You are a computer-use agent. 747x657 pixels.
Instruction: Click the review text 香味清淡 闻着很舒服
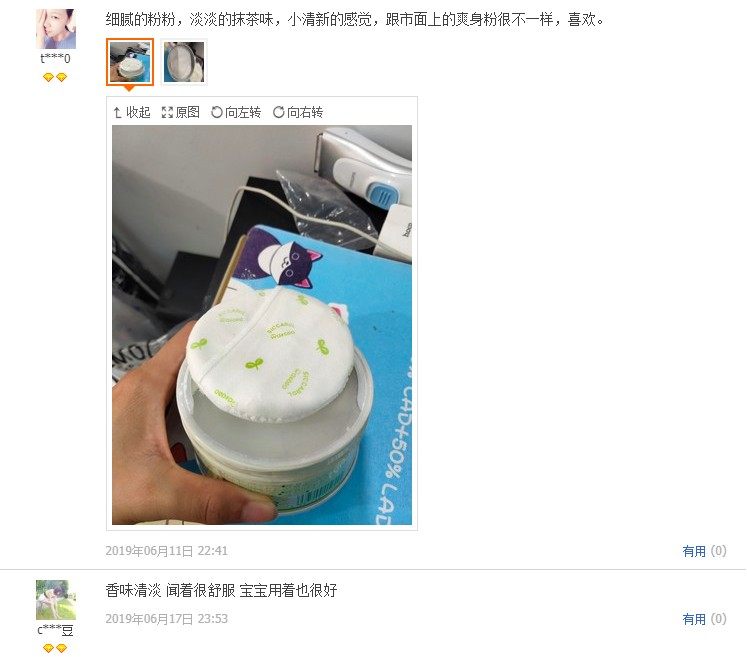click(x=170, y=590)
